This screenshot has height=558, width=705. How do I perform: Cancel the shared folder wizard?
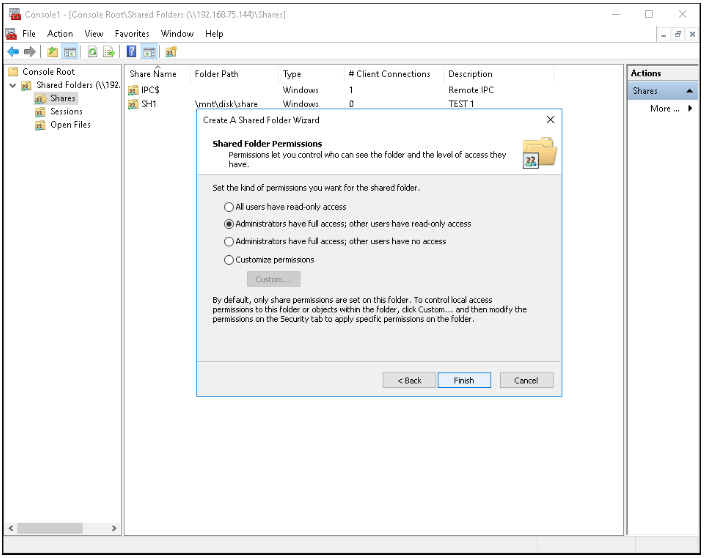pyautogui.click(x=527, y=380)
